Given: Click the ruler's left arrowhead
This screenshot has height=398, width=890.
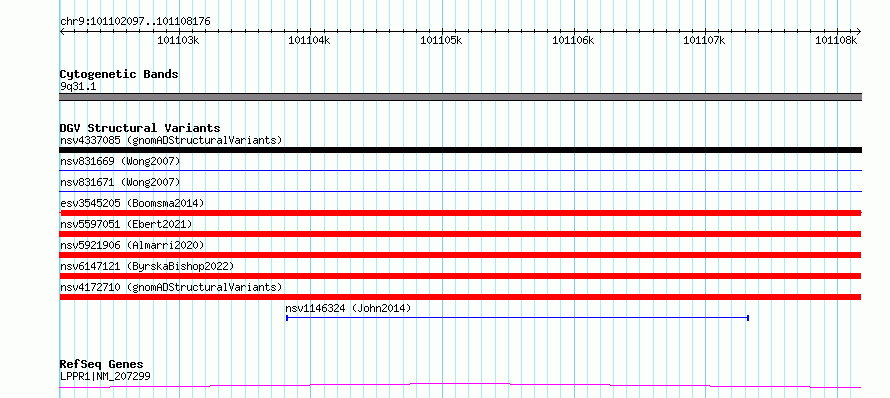Looking at the screenshot, I should 62,32.
